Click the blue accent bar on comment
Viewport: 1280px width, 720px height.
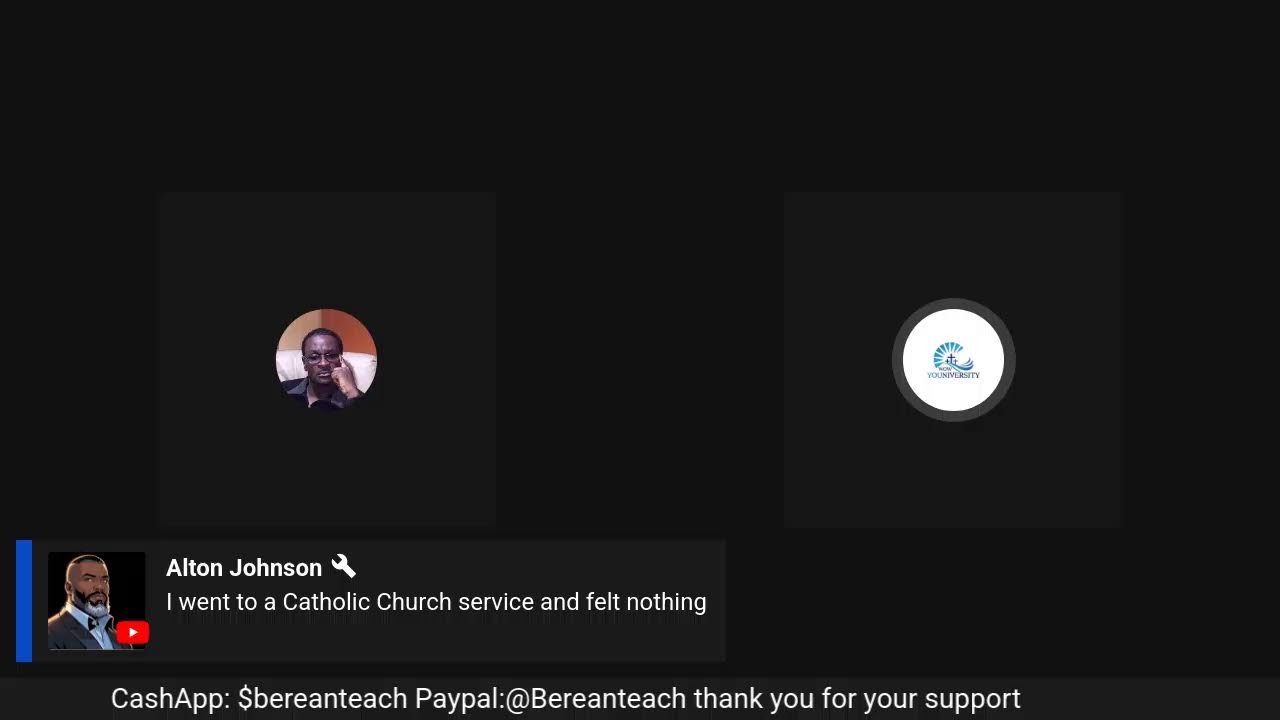[24, 601]
